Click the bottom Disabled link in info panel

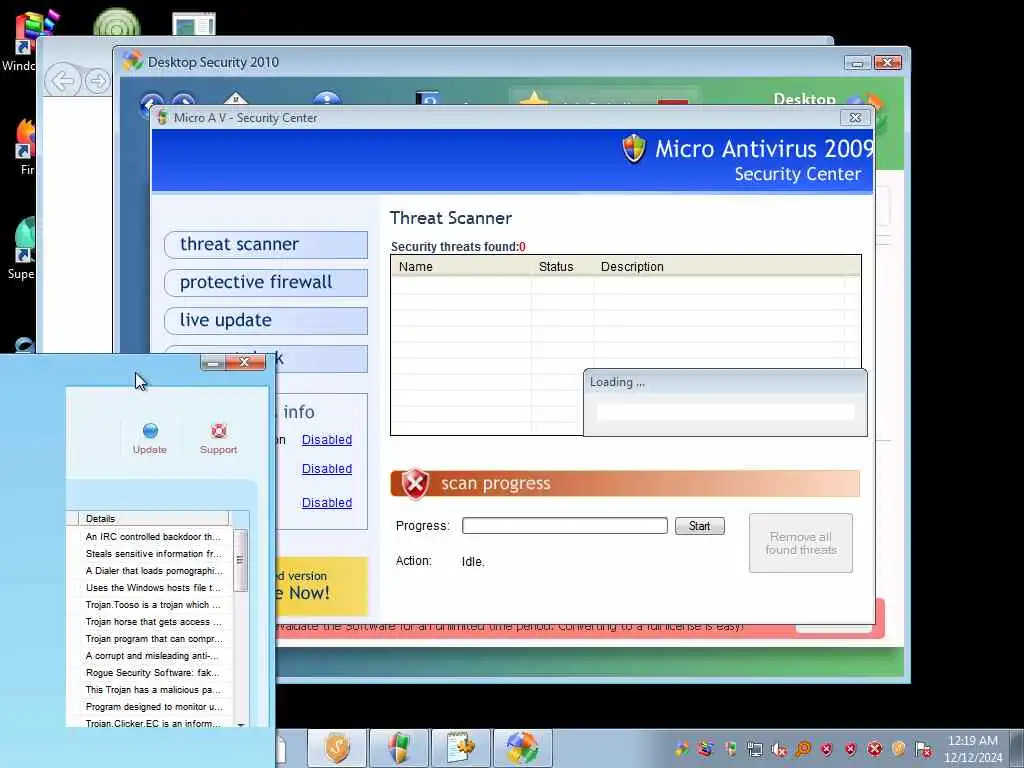point(327,502)
